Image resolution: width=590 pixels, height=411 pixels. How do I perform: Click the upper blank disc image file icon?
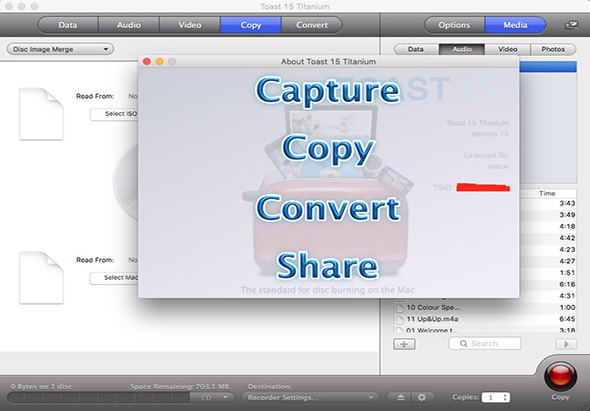41,114
